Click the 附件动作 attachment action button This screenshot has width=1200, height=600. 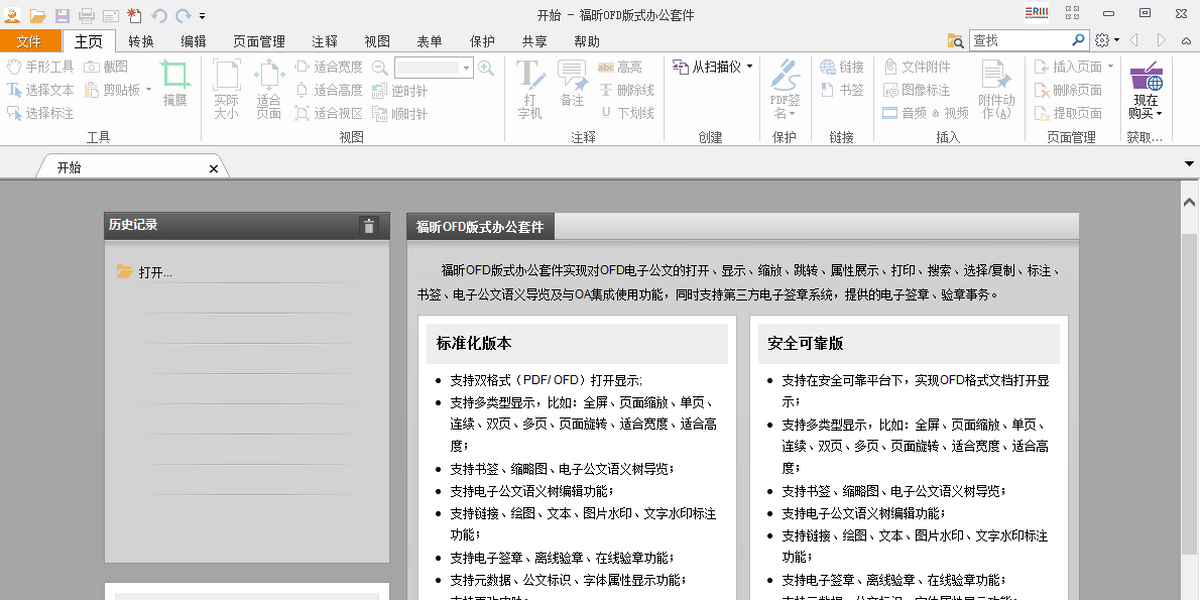coord(997,89)
